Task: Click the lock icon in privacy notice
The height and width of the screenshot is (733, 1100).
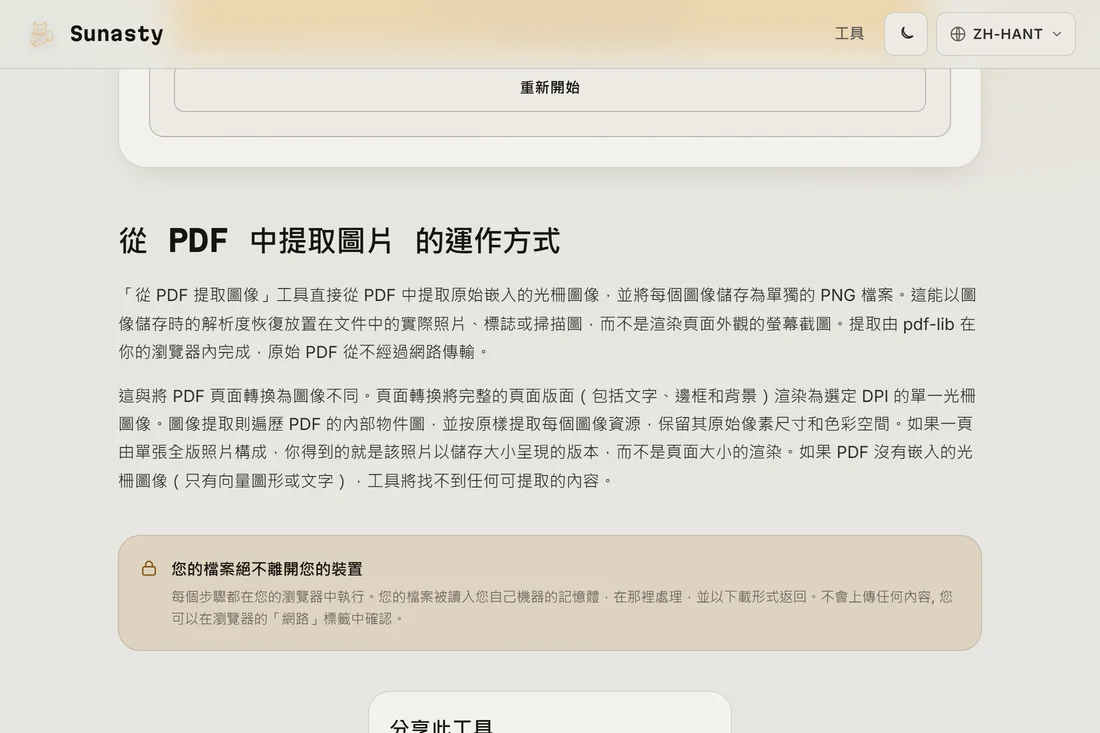Action: pos(149,568)
